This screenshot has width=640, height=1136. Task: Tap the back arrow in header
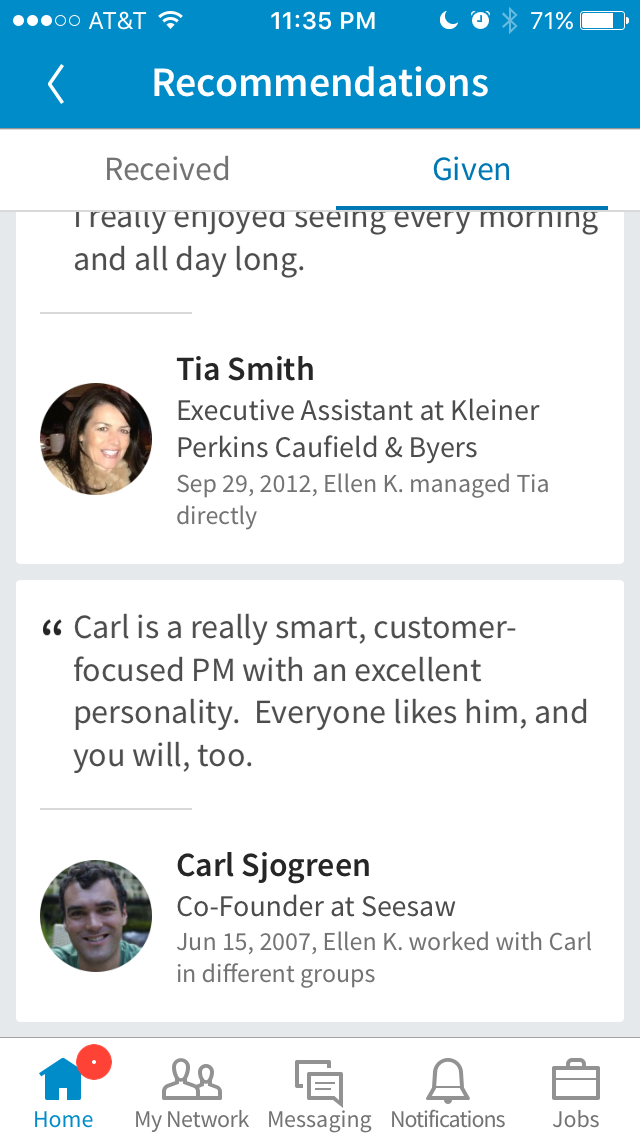click(x=56, y=84)
